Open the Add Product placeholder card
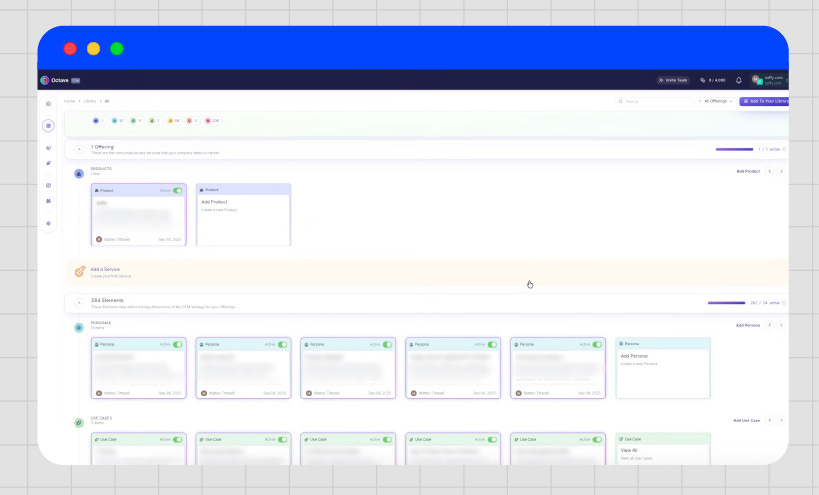 coord(243,215)
